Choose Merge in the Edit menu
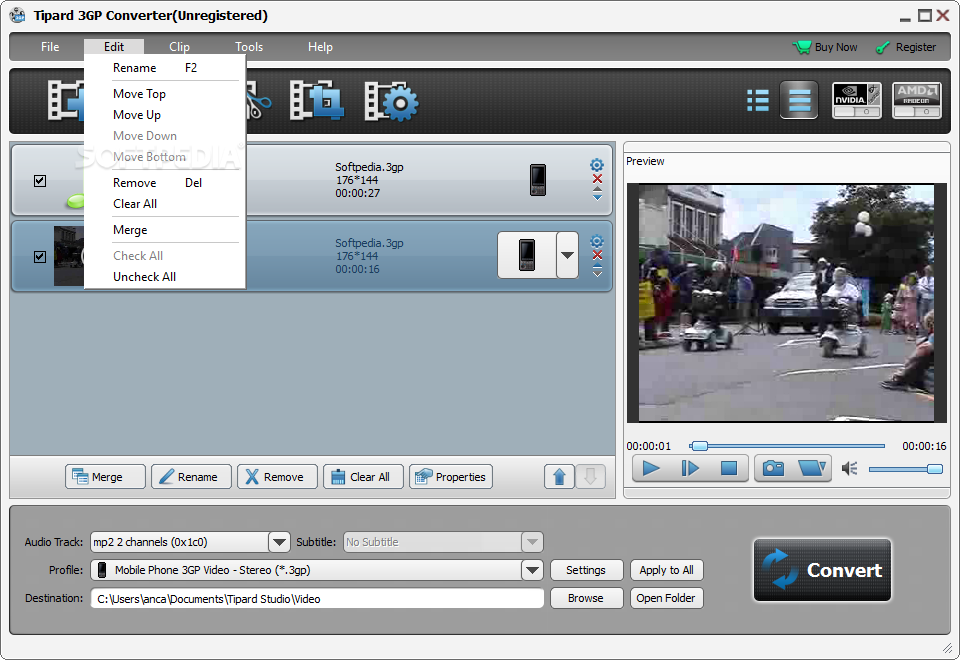 point(164,230)
